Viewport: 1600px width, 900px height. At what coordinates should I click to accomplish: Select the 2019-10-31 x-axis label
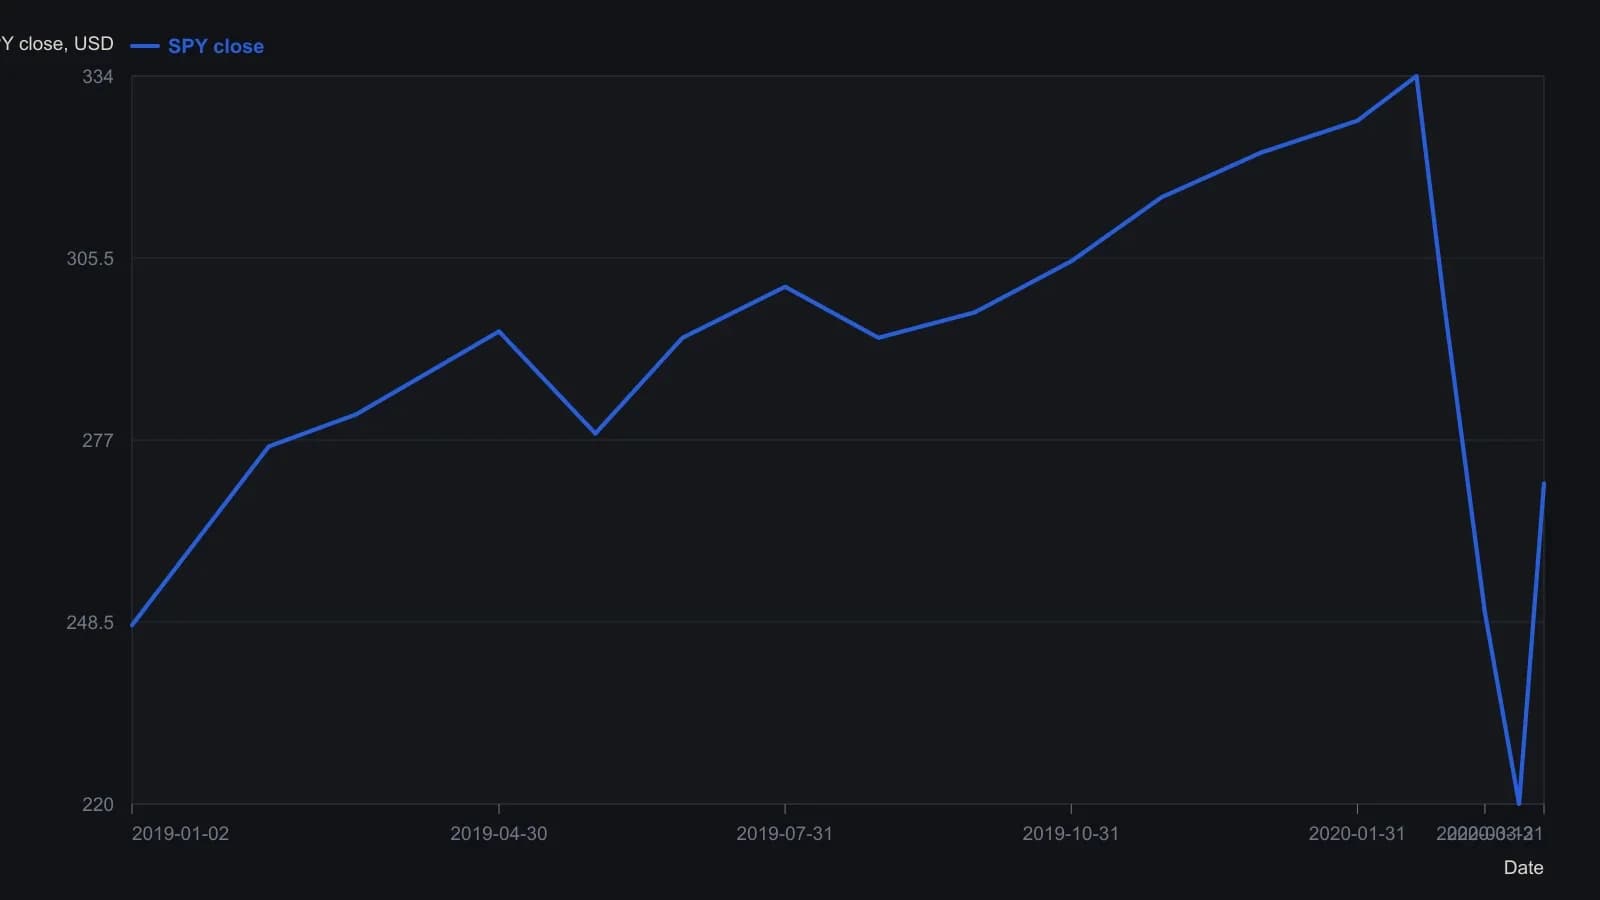tap(1071, 833)
